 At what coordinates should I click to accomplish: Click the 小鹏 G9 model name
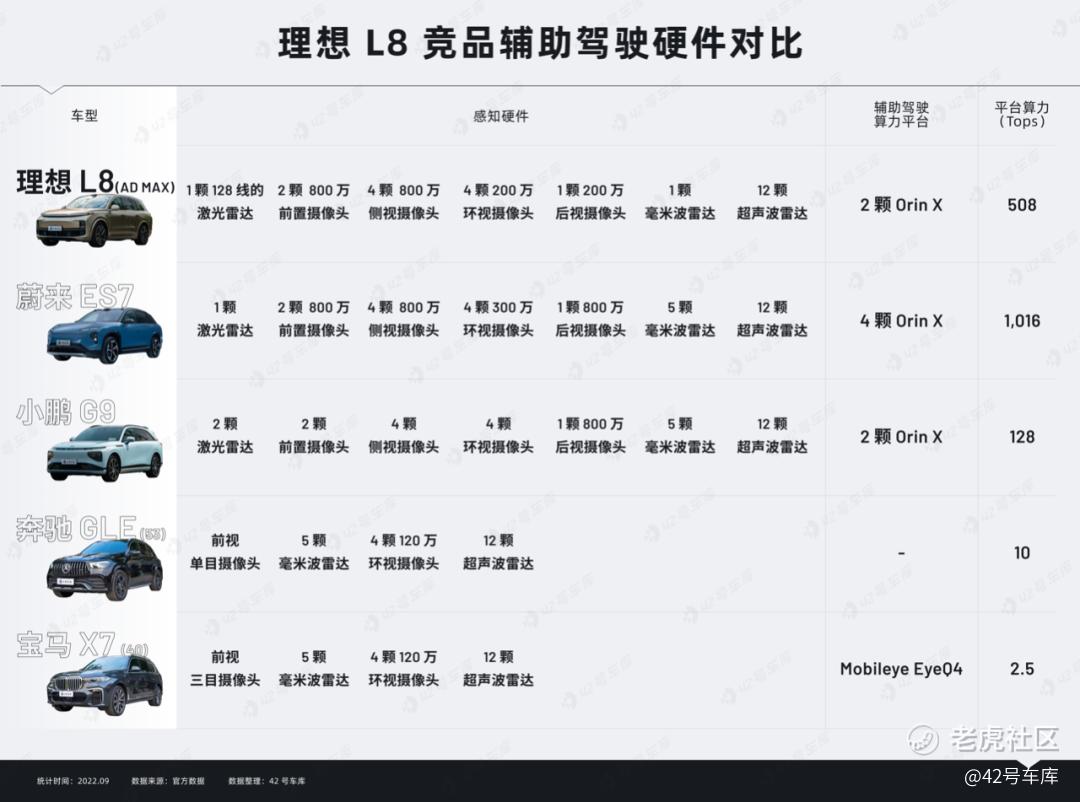(65, 412)
